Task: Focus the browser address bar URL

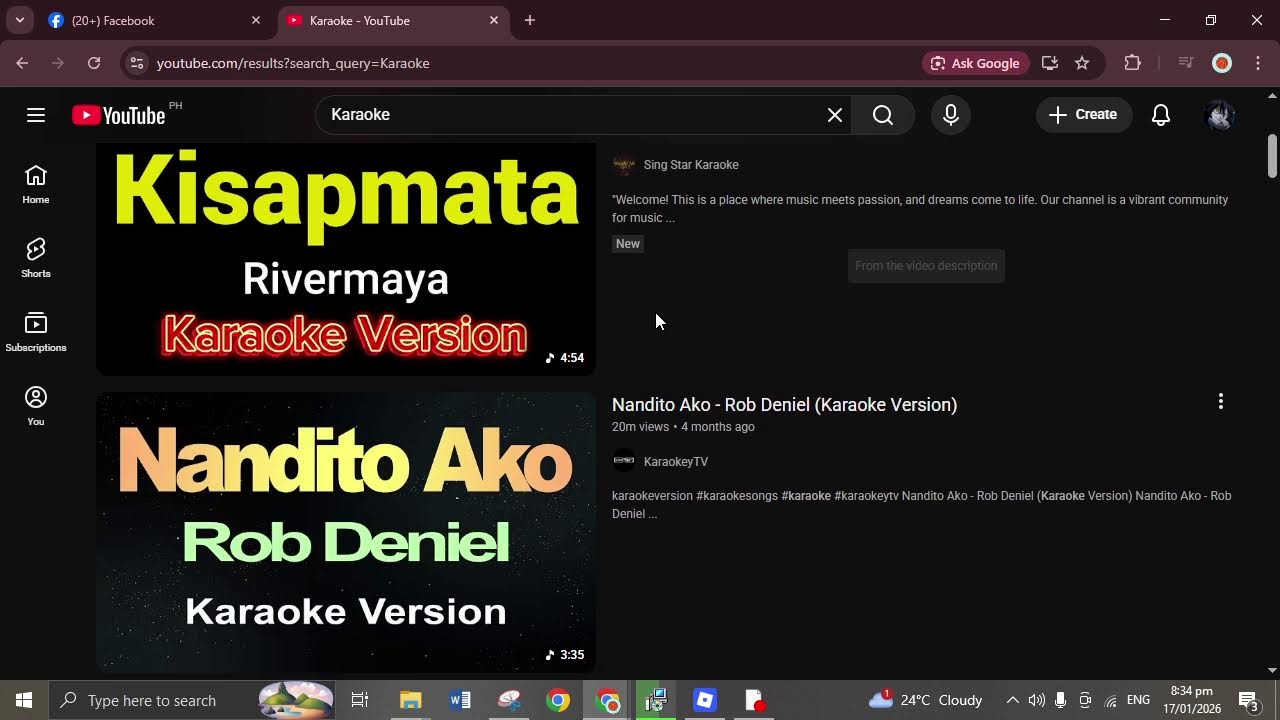Action: coord(293,63)
